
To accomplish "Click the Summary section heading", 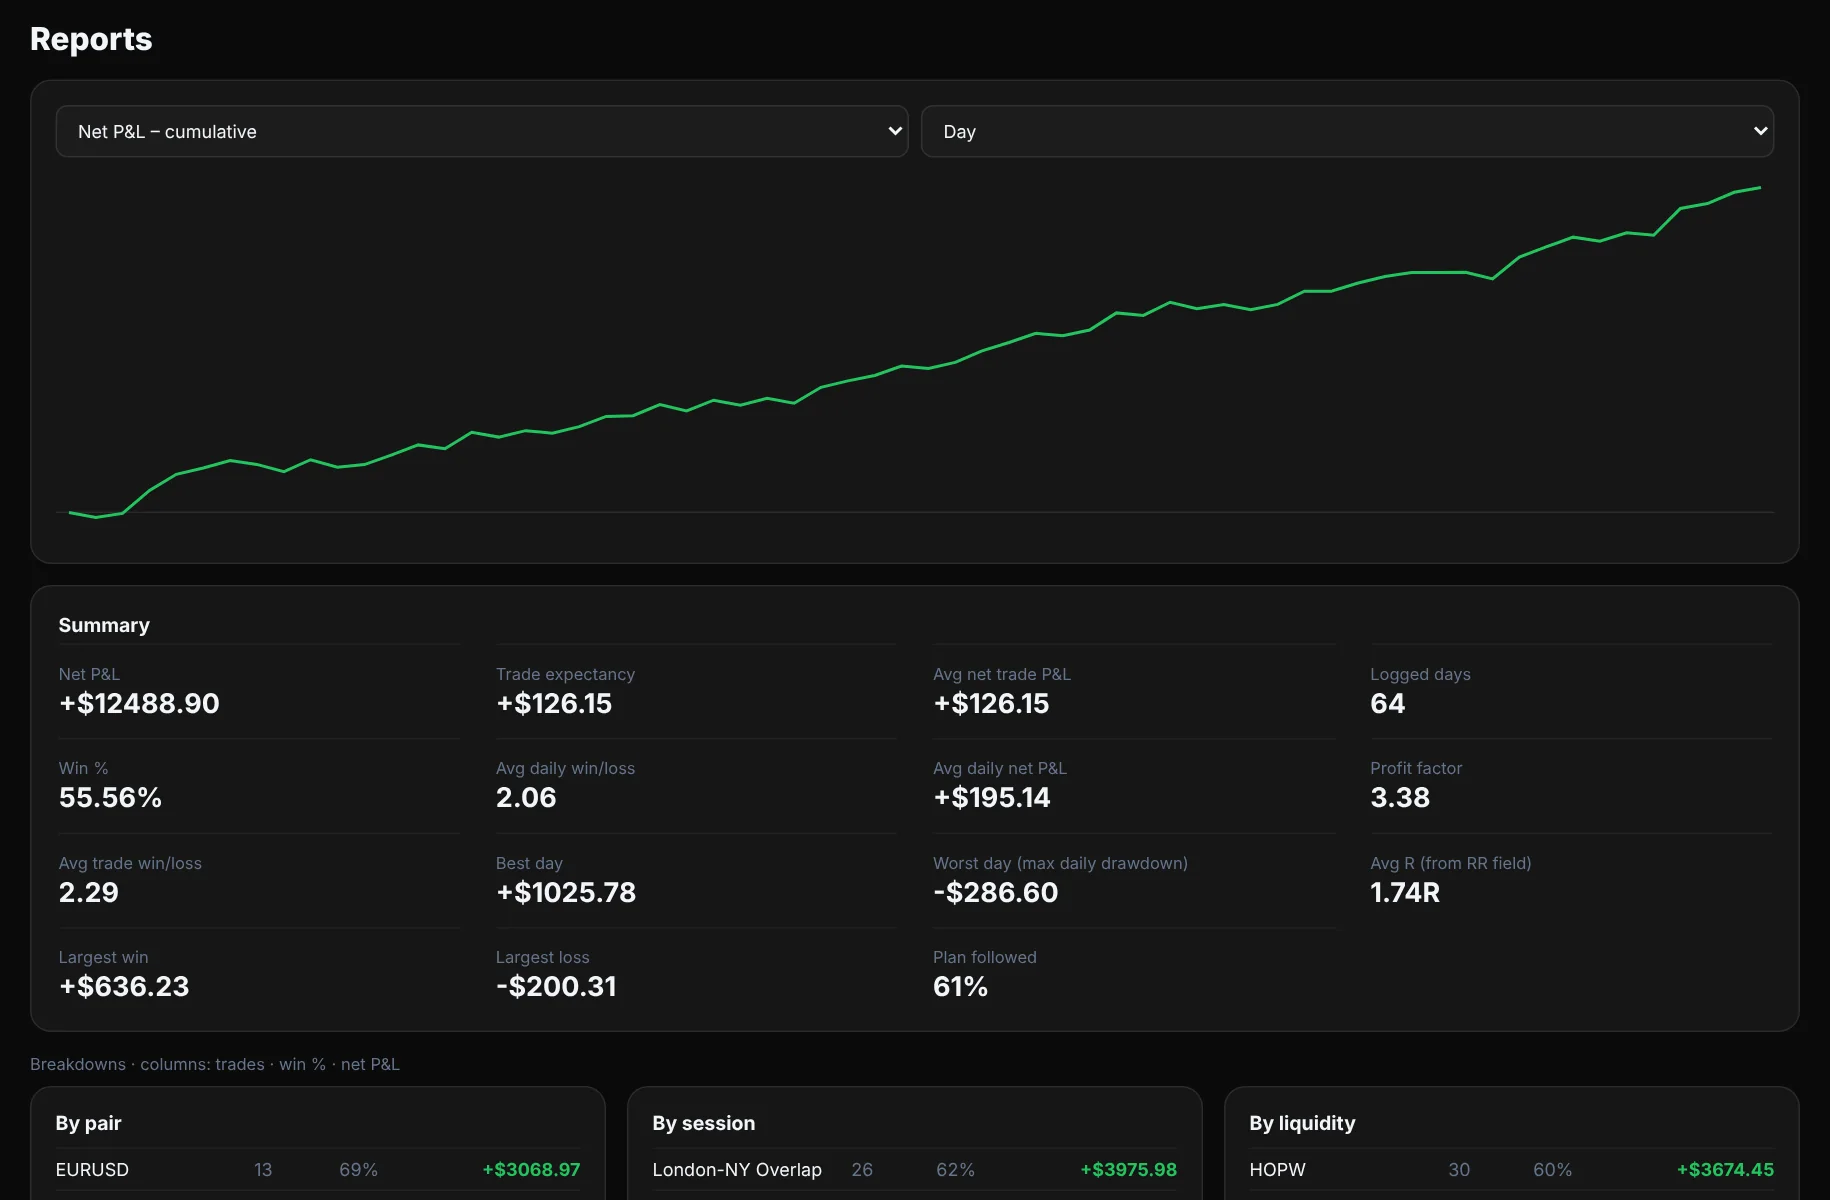I will pos(104,625).
